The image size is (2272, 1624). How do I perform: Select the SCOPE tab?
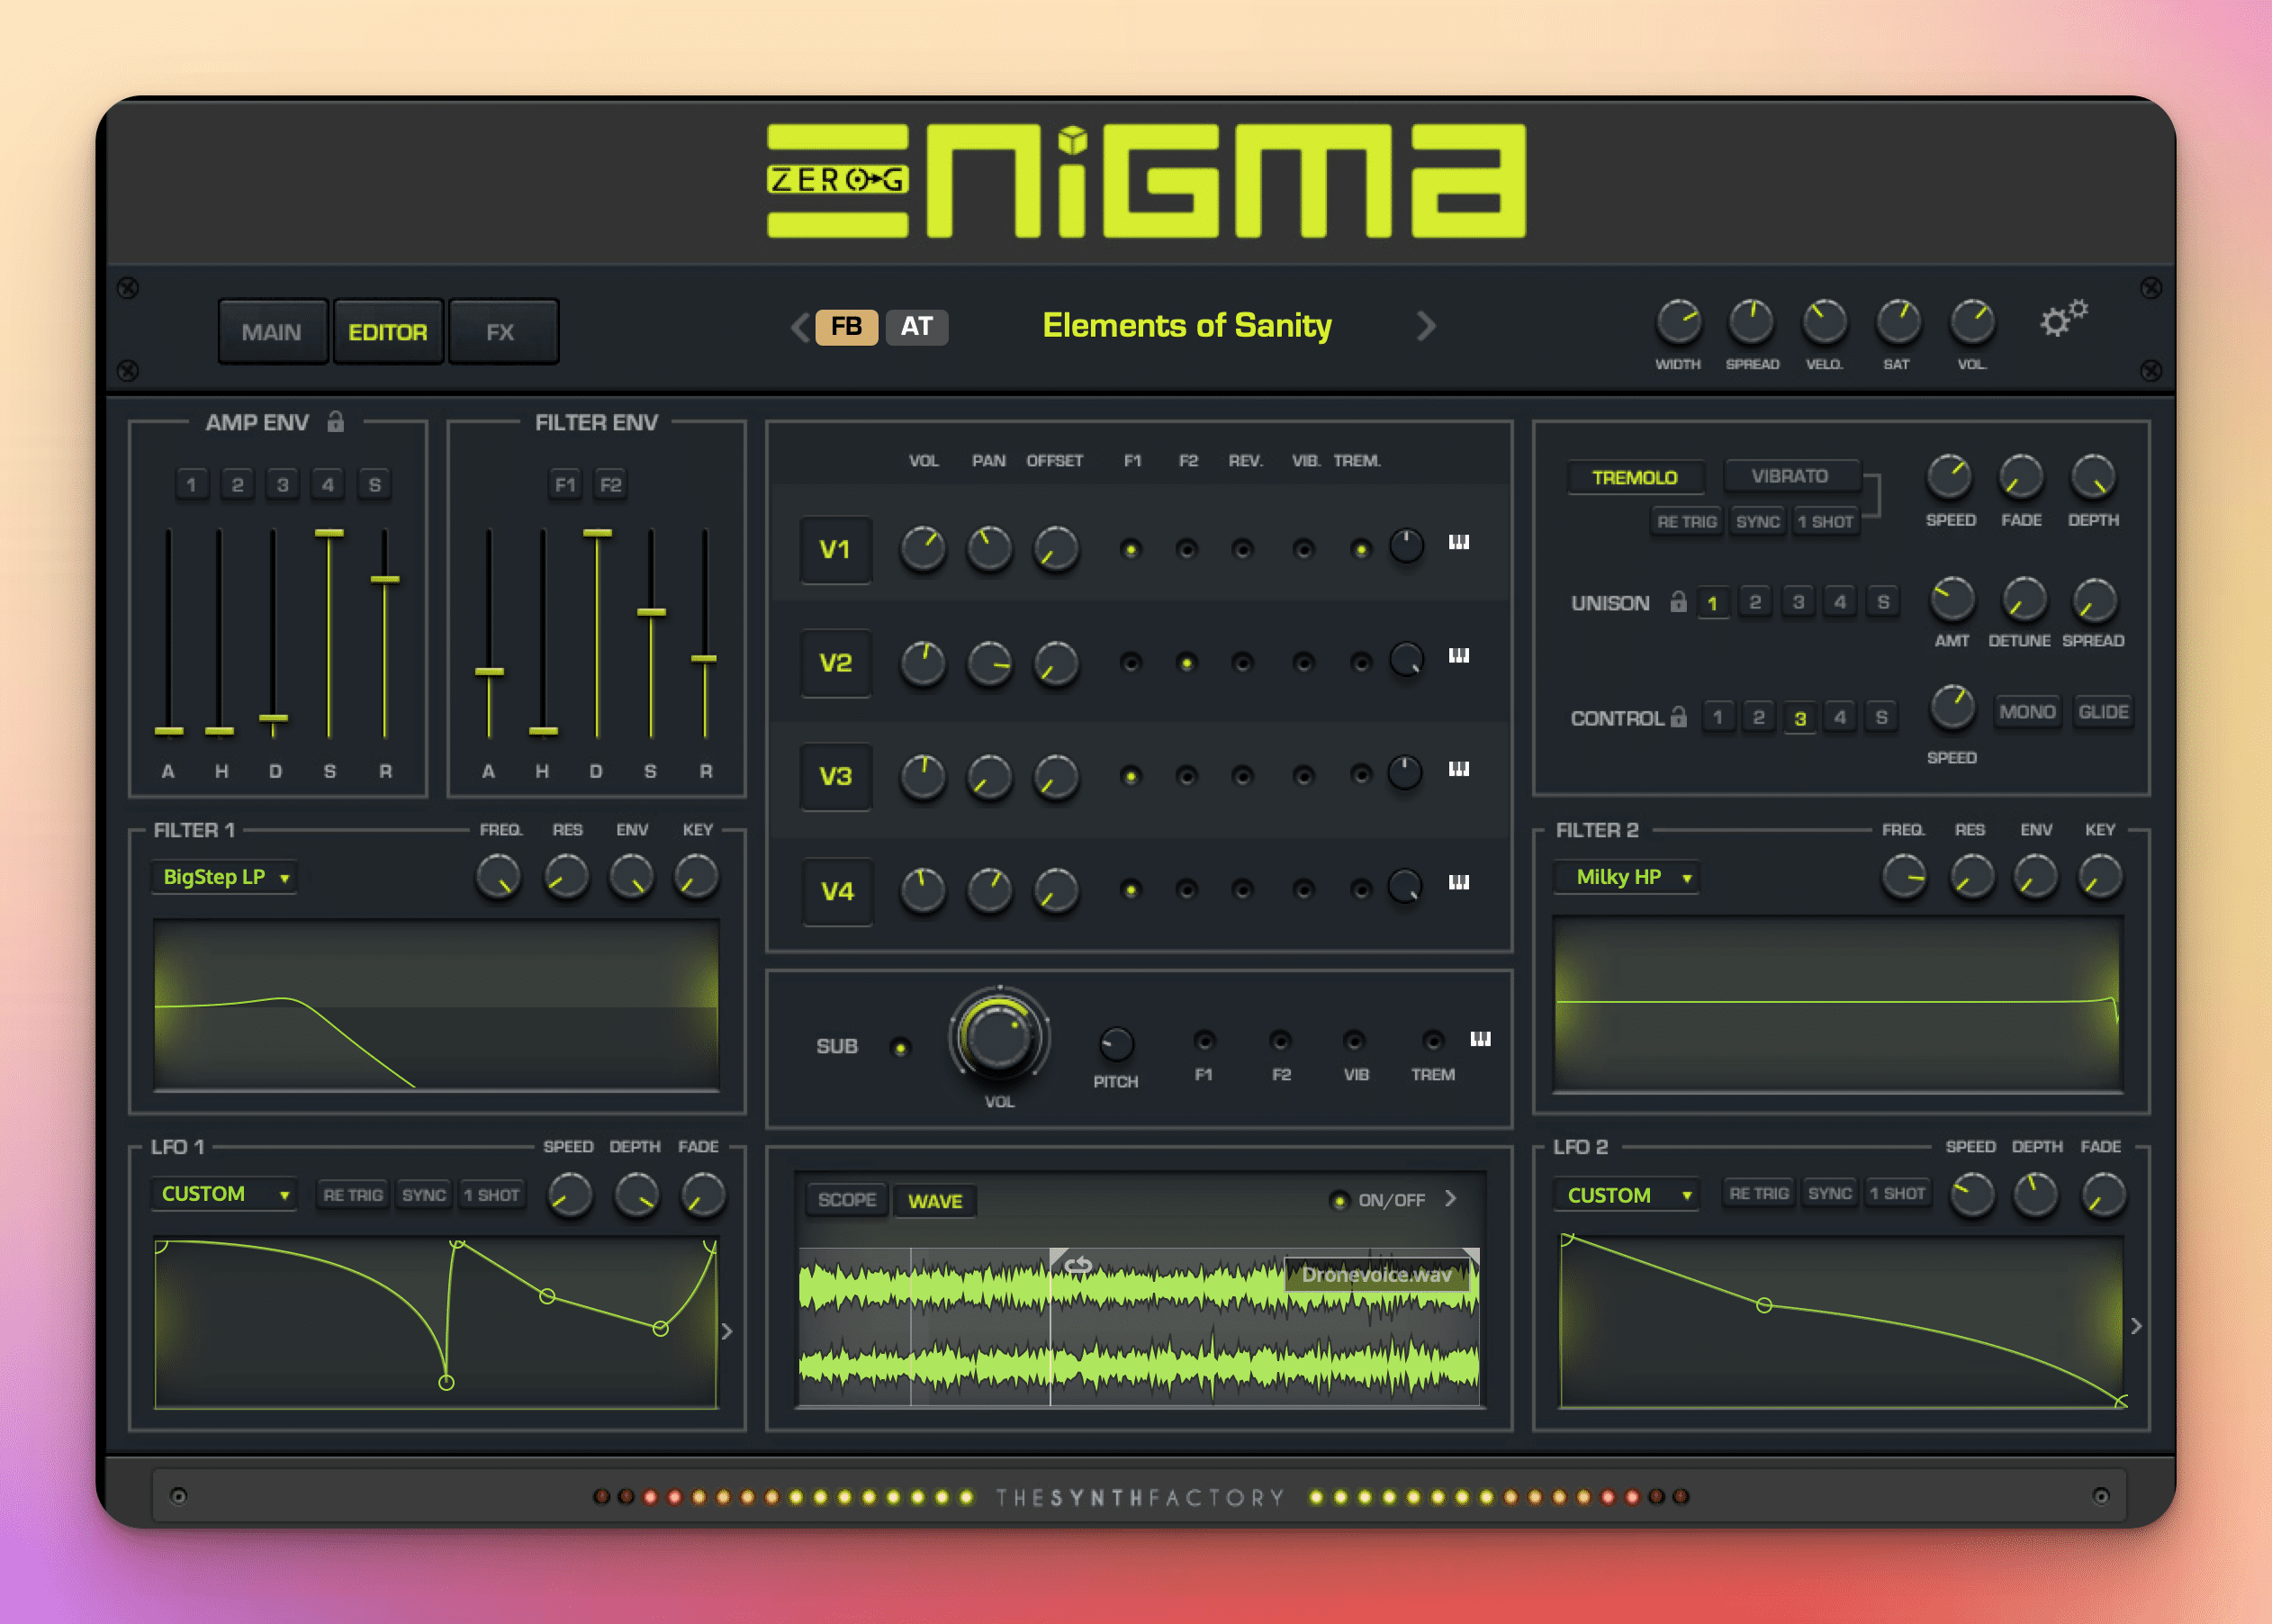847,1200
